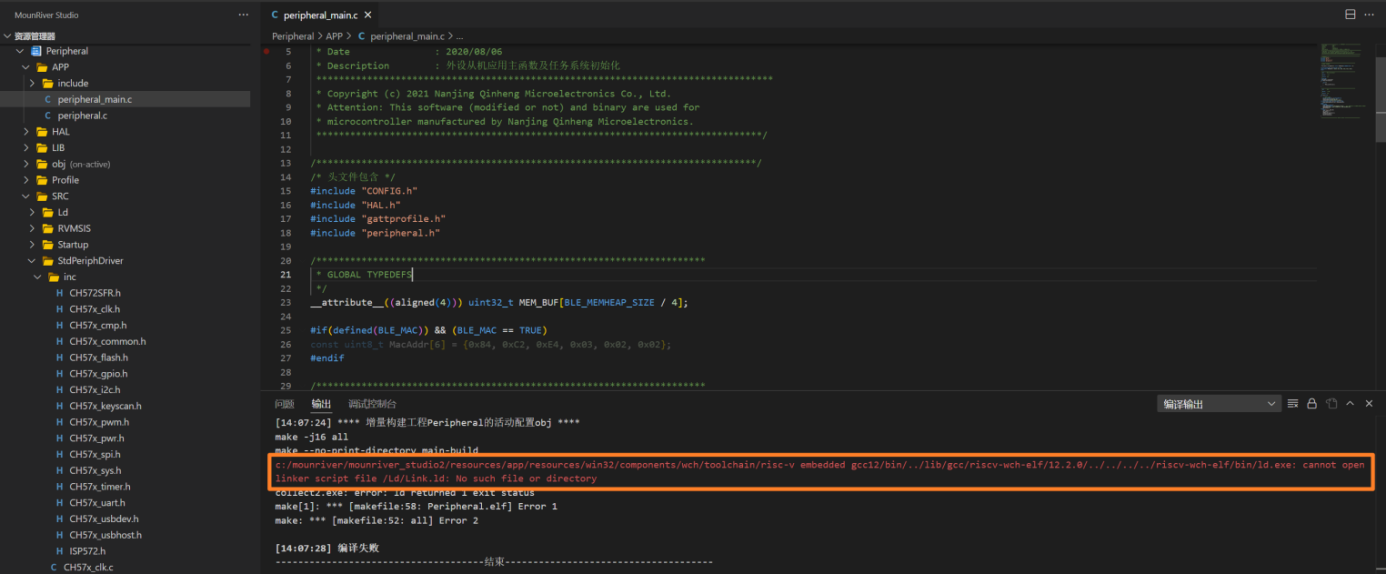Toggle the breakpoint dot beside line 5

click(x=267, y=51)
